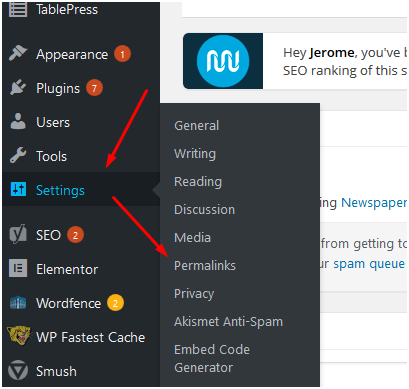Choose General in Settings submenu
This screenshot has width=409, height=389.
click(196, 126)
